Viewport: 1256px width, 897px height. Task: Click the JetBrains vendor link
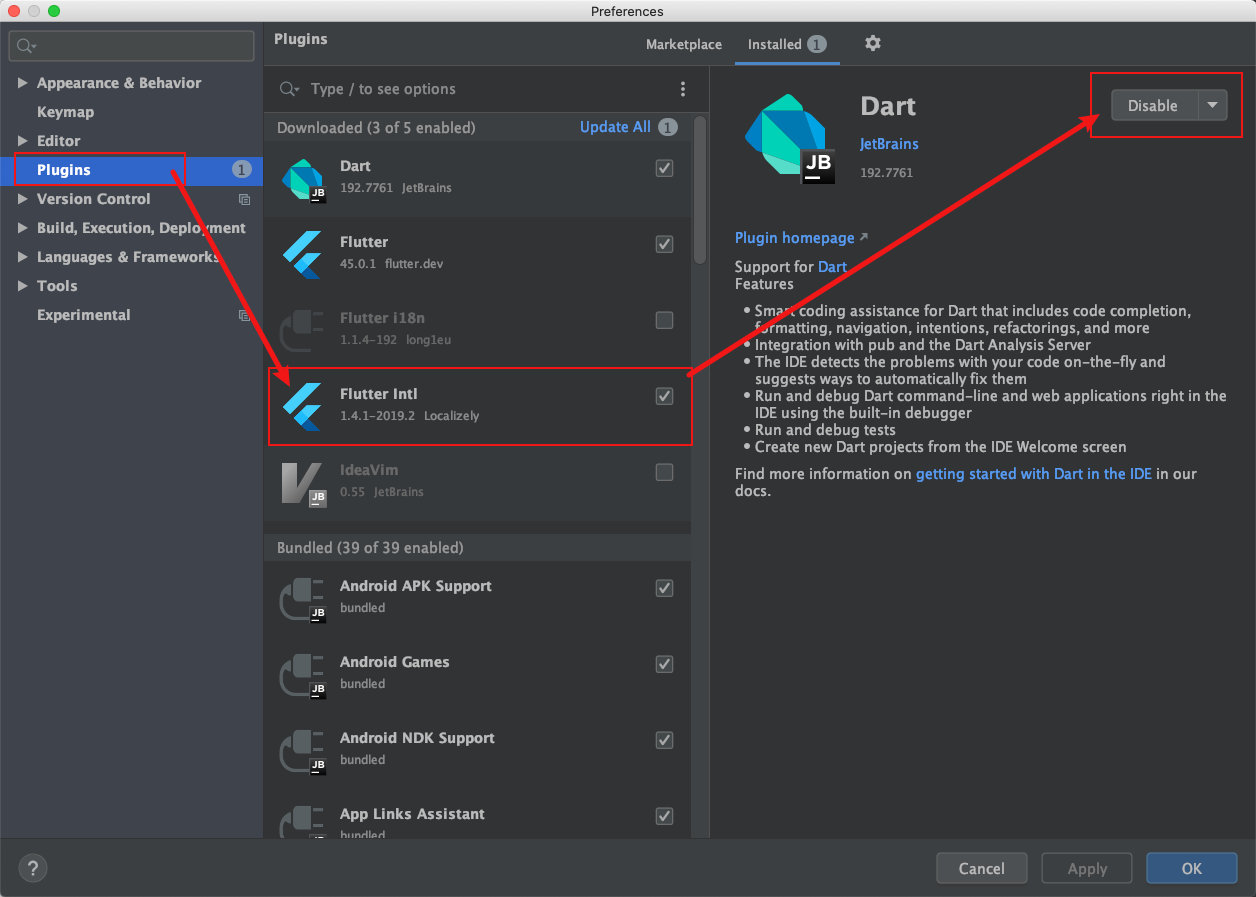(x=889, y=144)
